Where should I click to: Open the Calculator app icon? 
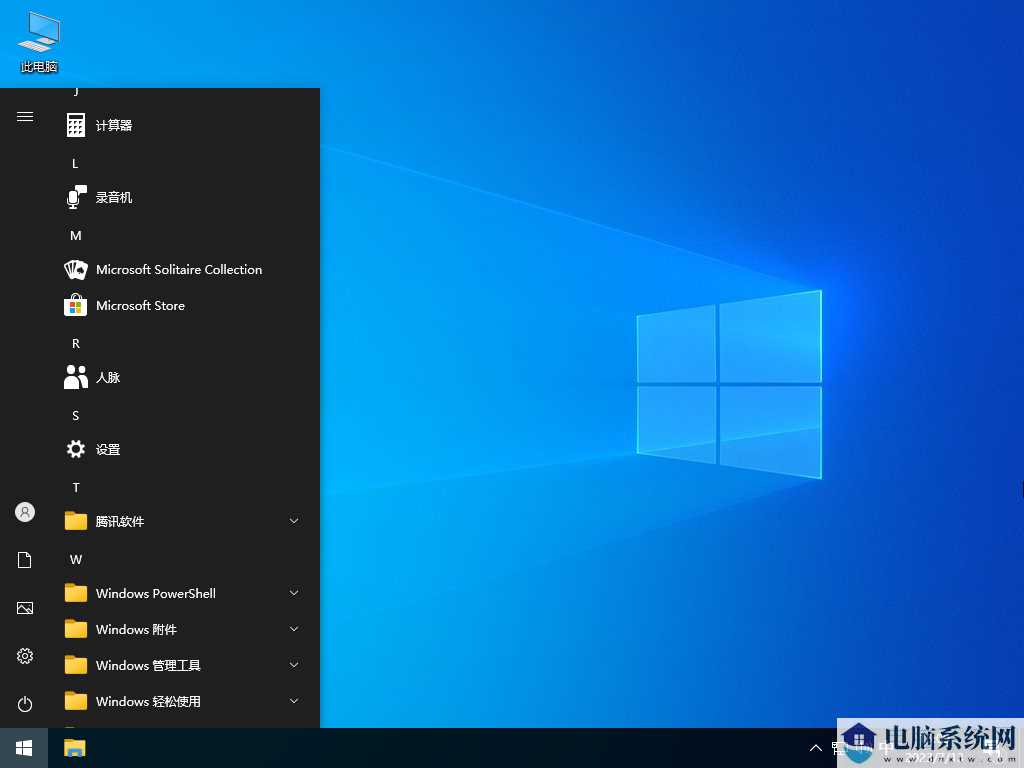point(76,125)
